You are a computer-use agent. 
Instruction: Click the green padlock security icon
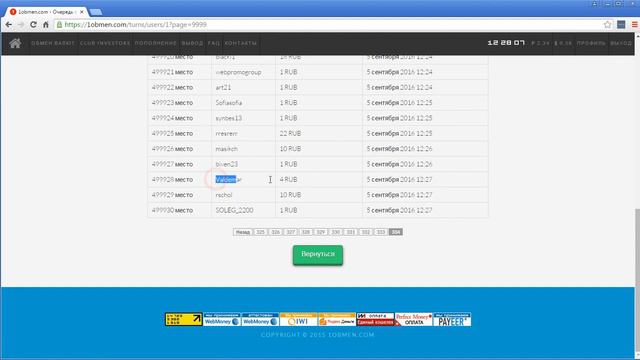(x=60, y=25)
